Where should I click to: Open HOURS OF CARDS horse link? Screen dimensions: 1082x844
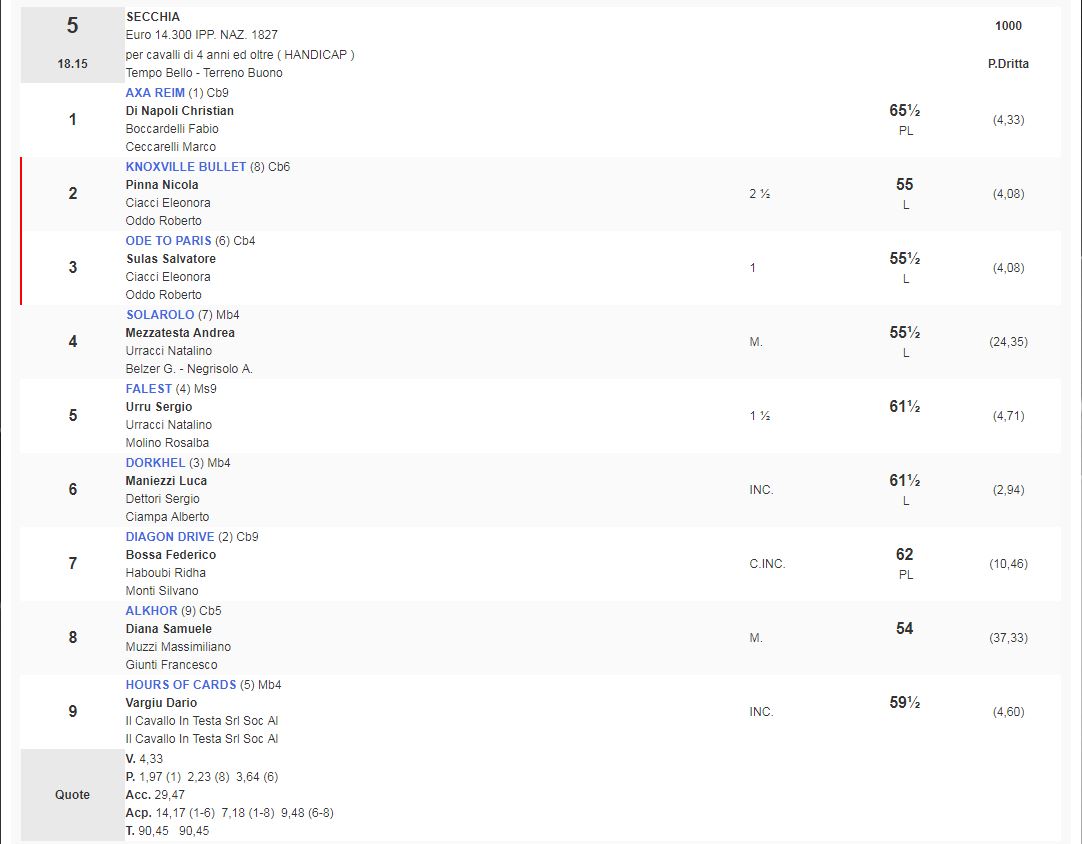click(x=181, y=685)
